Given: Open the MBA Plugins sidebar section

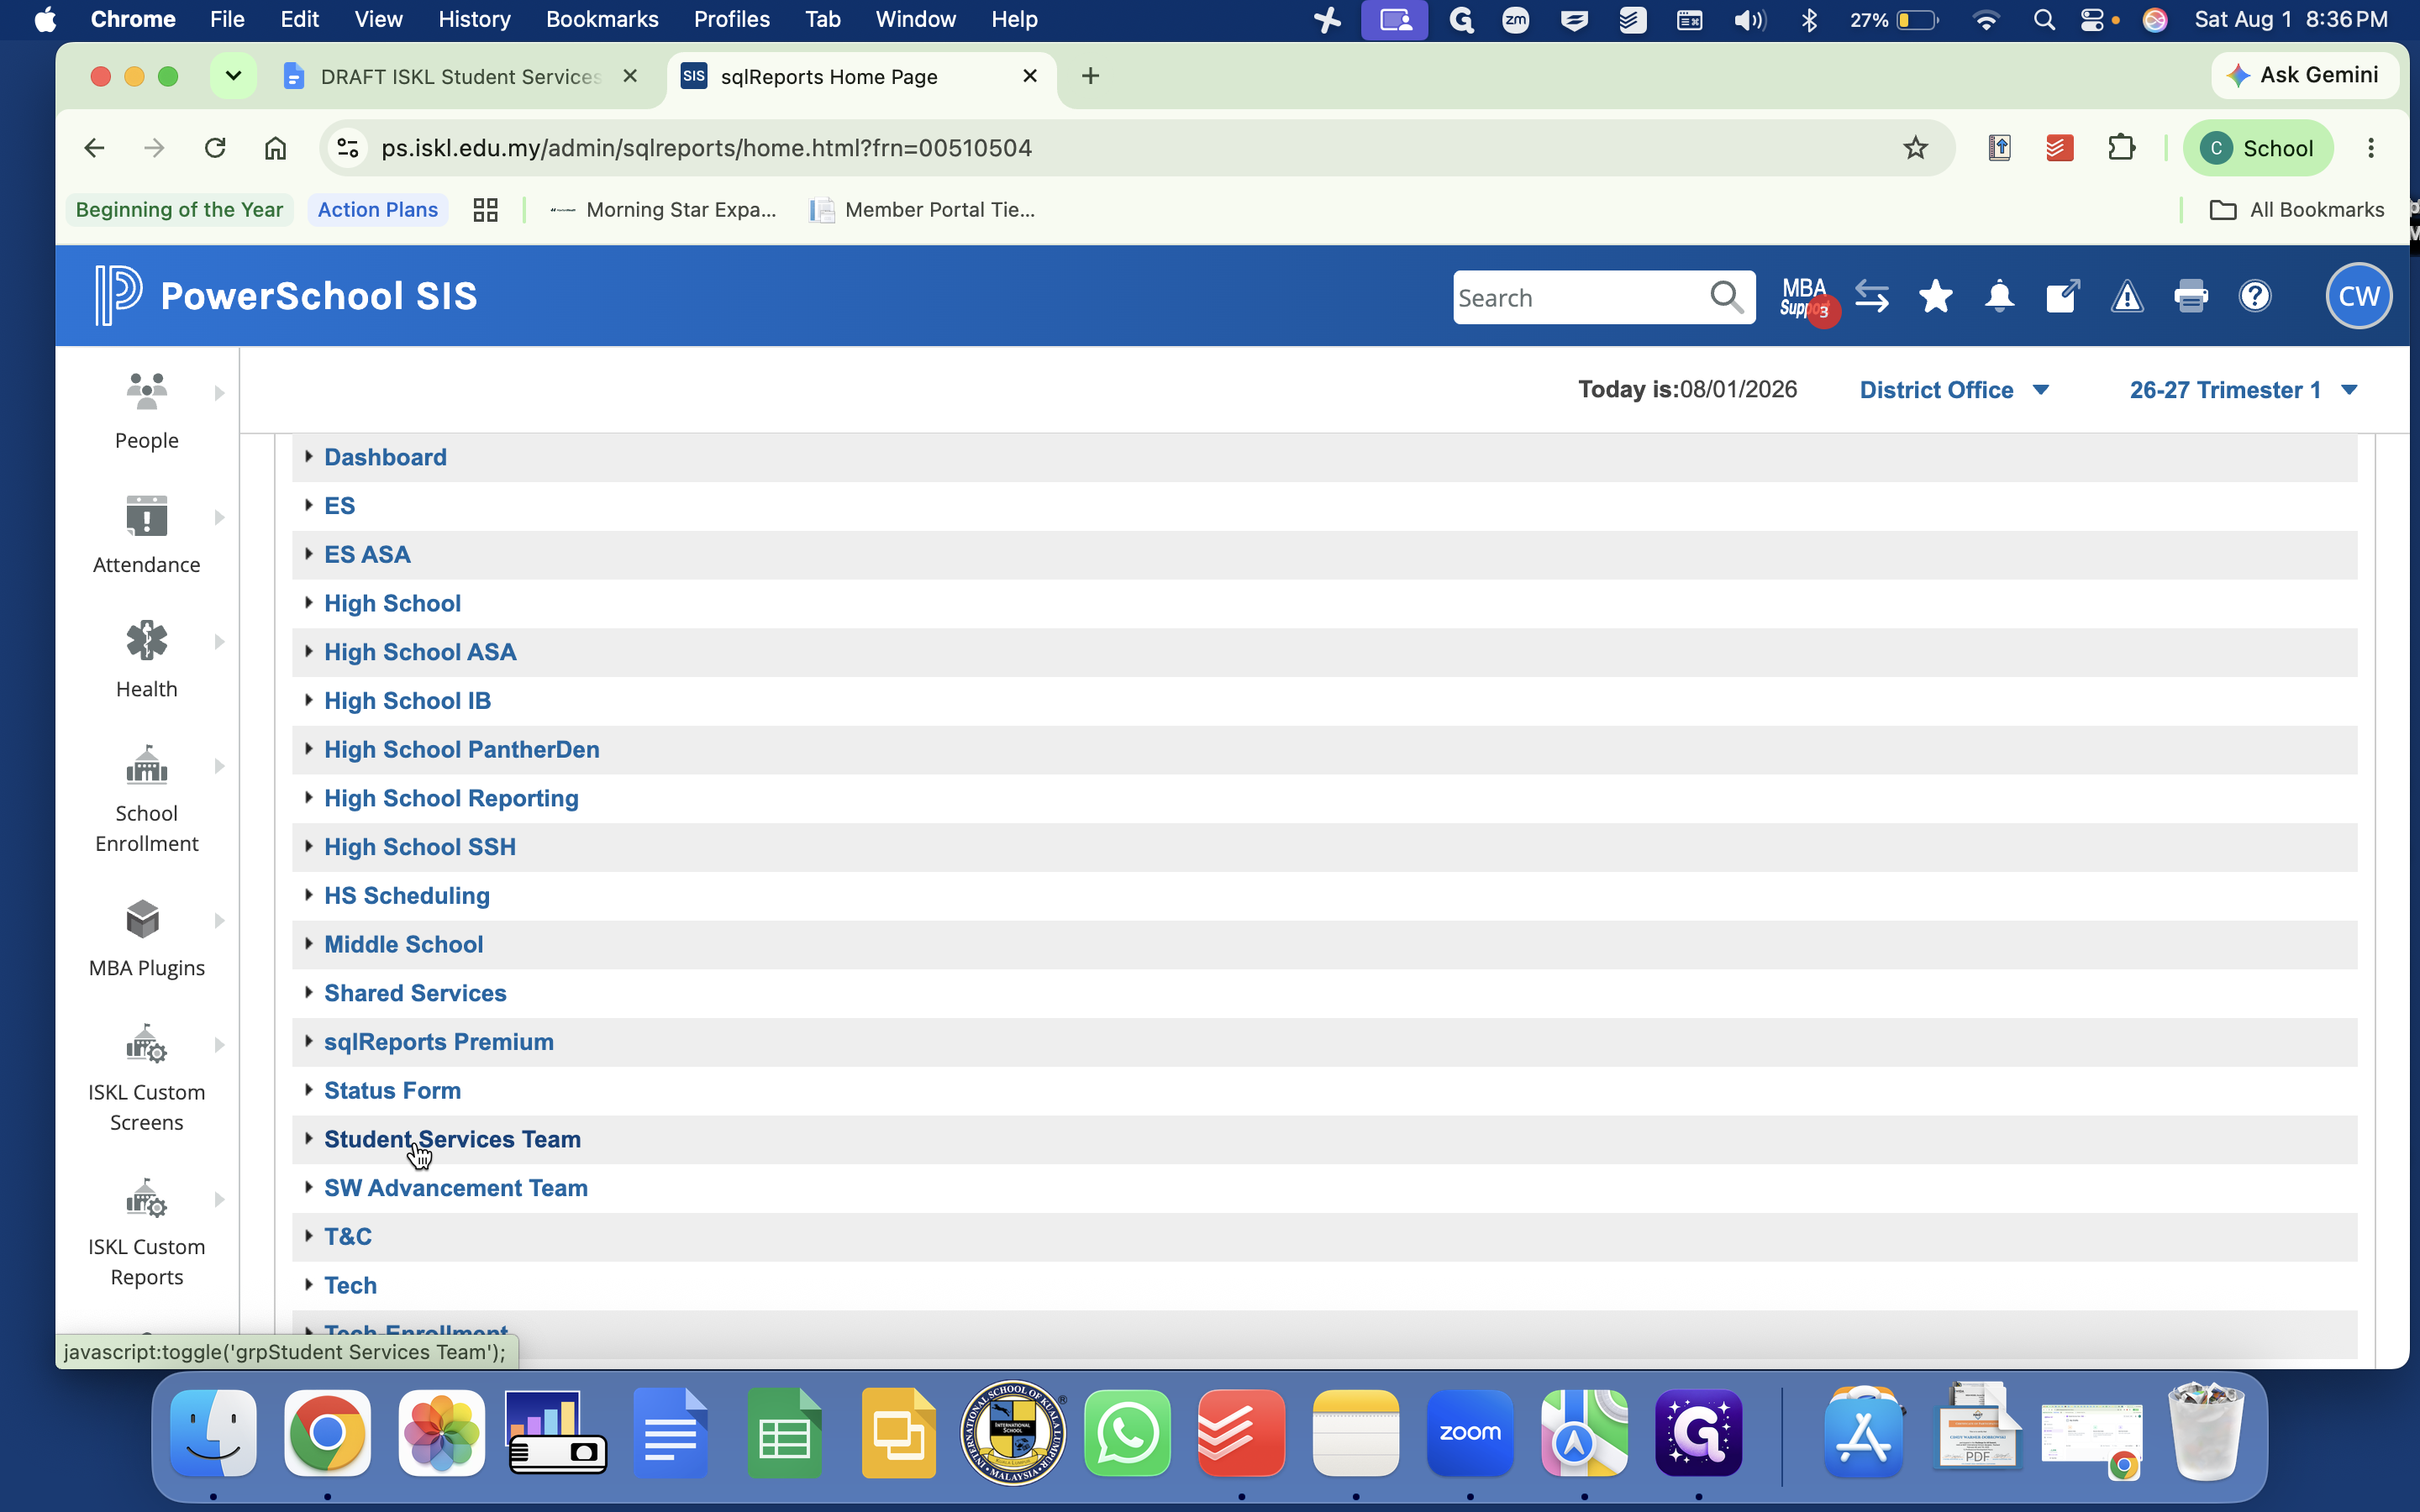Looking at the screenshot, I should point(146,938).
